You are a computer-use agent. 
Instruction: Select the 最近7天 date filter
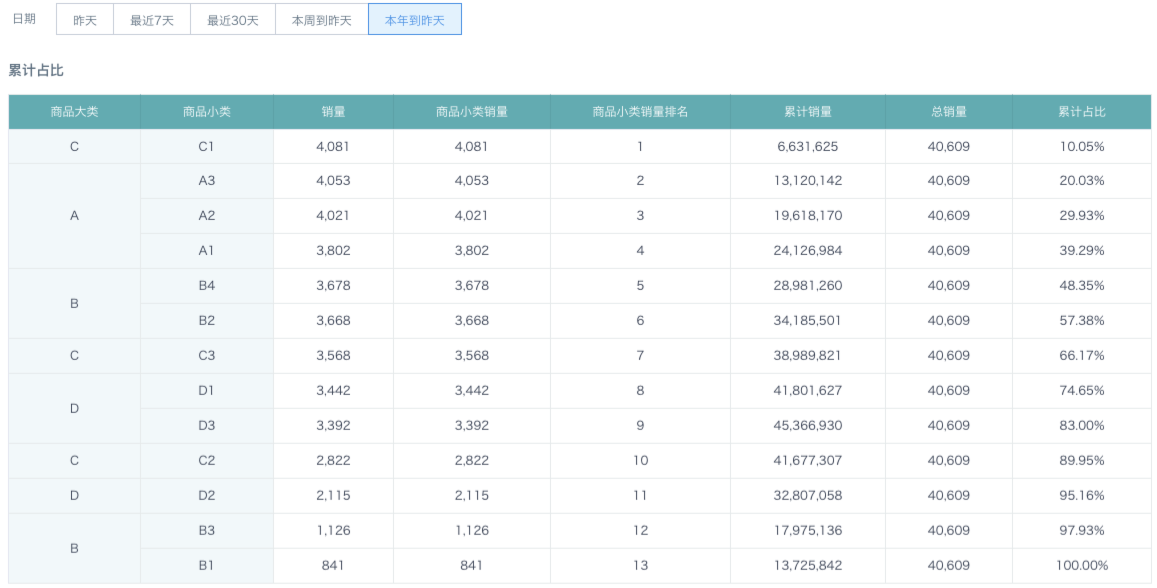tap(152, 20)
